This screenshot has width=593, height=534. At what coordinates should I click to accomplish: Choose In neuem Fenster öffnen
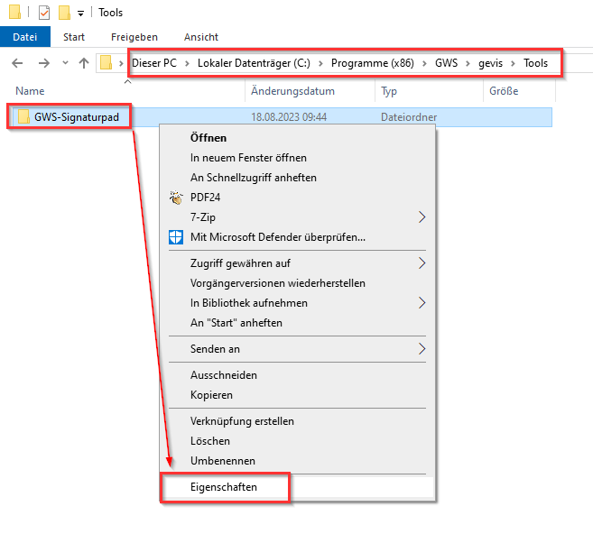coord(297,158)
